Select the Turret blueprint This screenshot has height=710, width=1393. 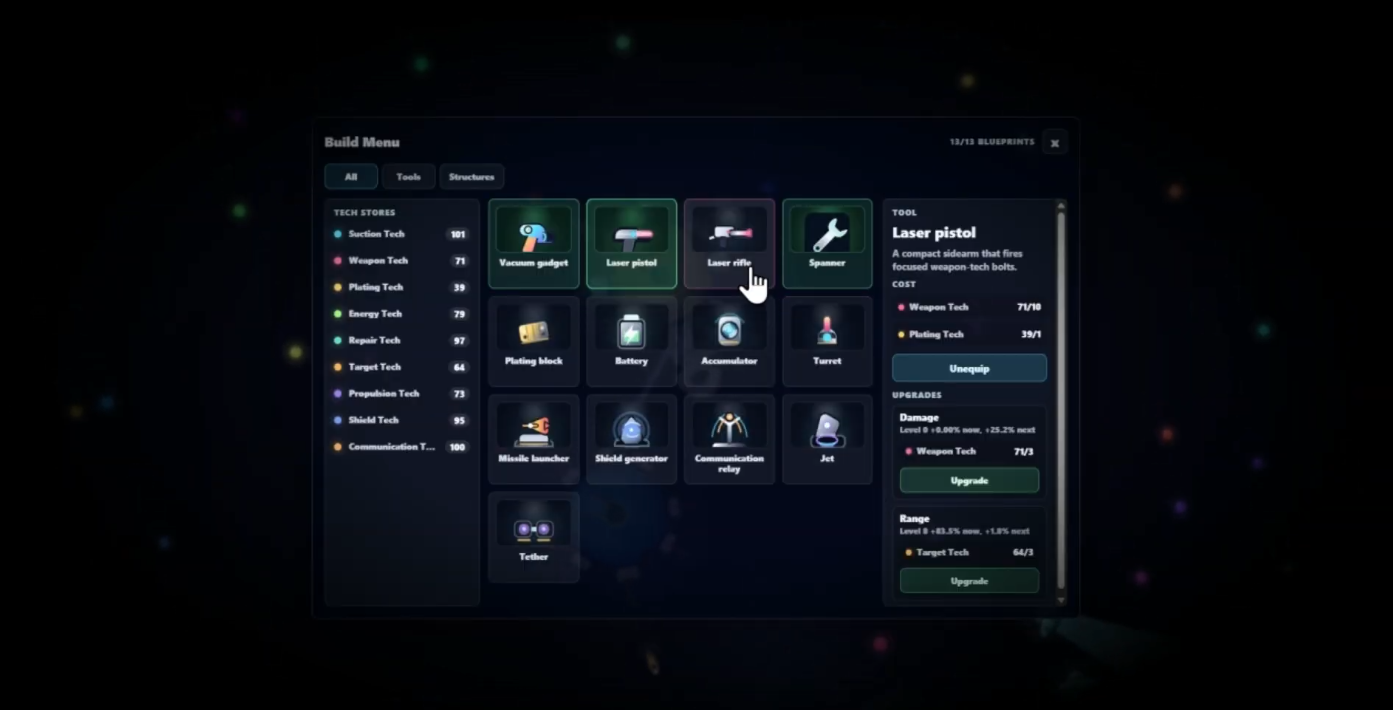[827, 341]
